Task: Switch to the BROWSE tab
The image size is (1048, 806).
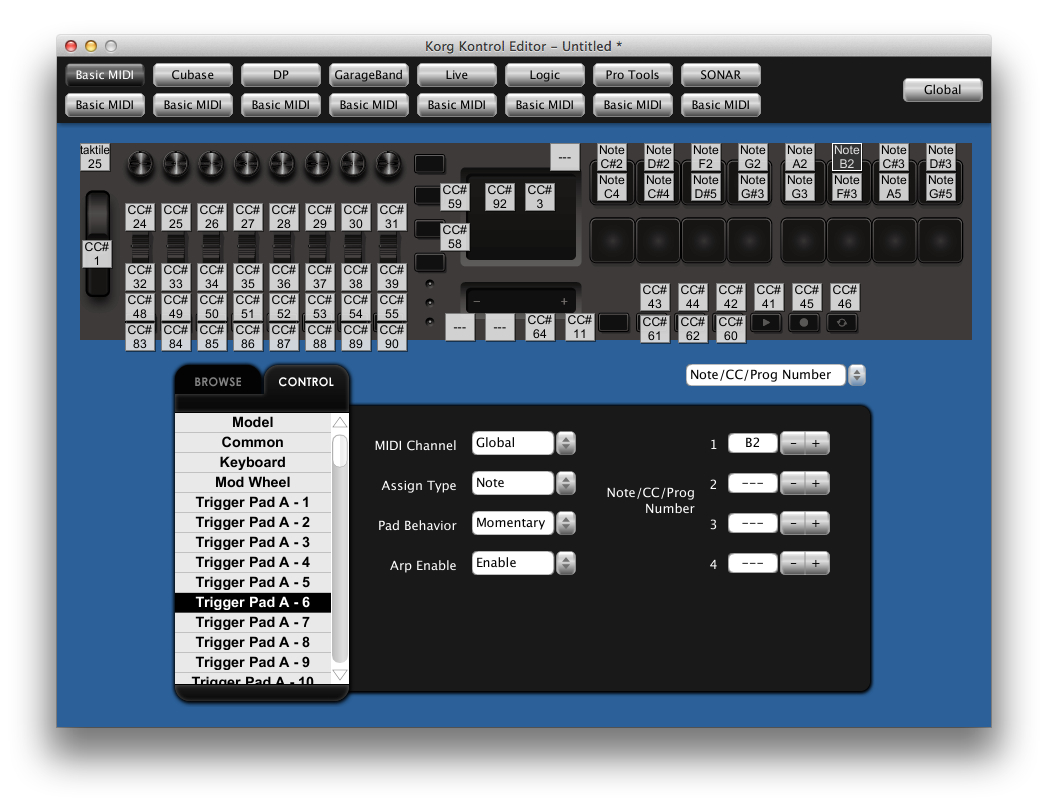Action: tap(218, 381)
